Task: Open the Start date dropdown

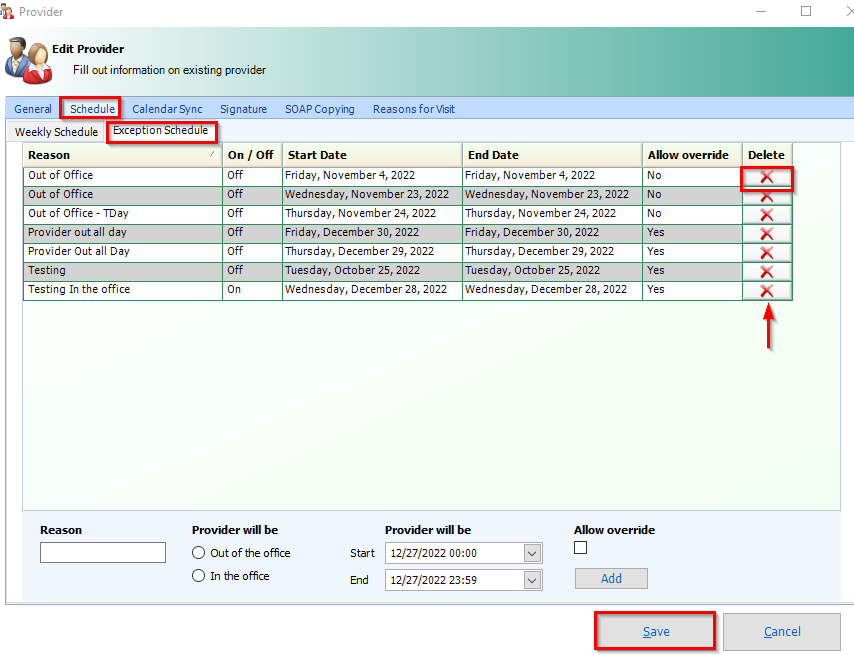Action: click(532, 554)
